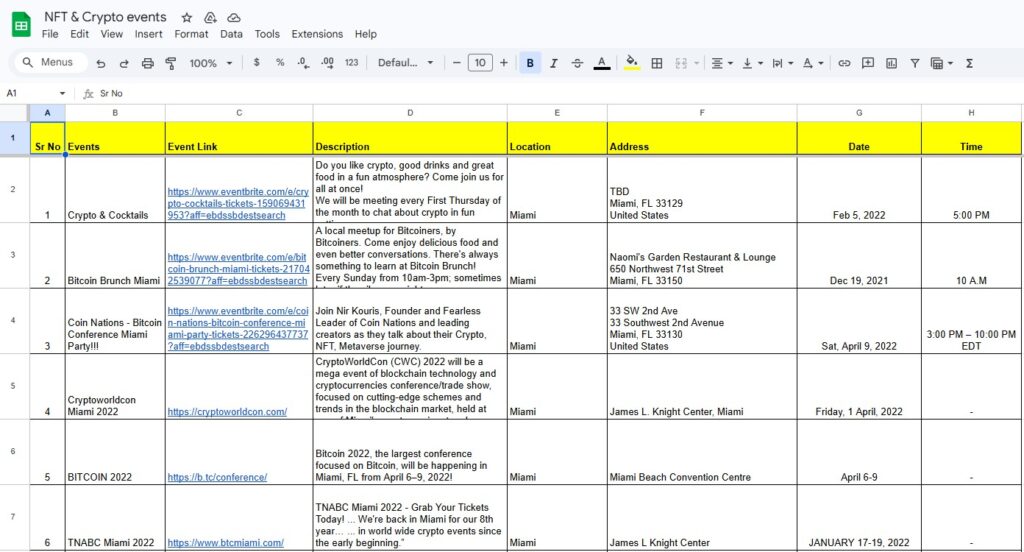Select row 5 header
The width and height of the screenshot is (1024, 552).
13,386
